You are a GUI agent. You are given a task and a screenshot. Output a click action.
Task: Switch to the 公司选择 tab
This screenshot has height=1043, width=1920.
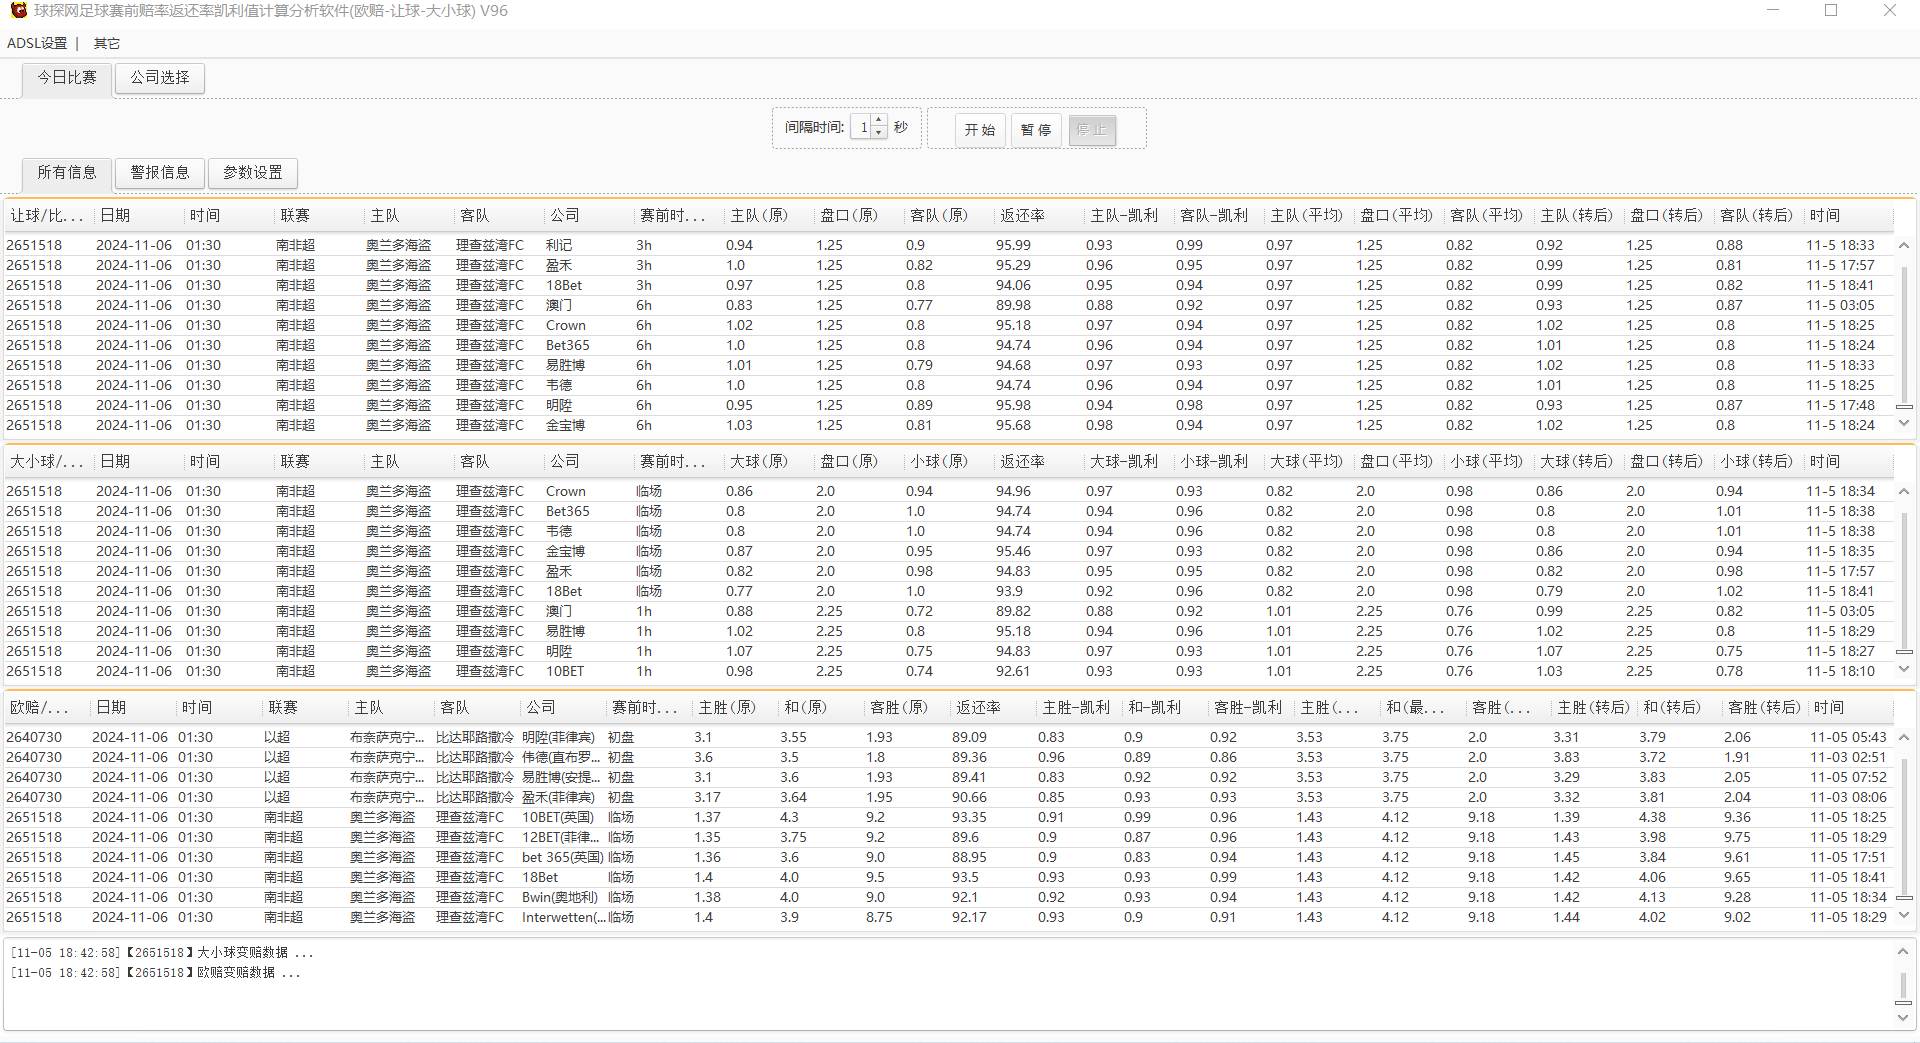[160, 78]
